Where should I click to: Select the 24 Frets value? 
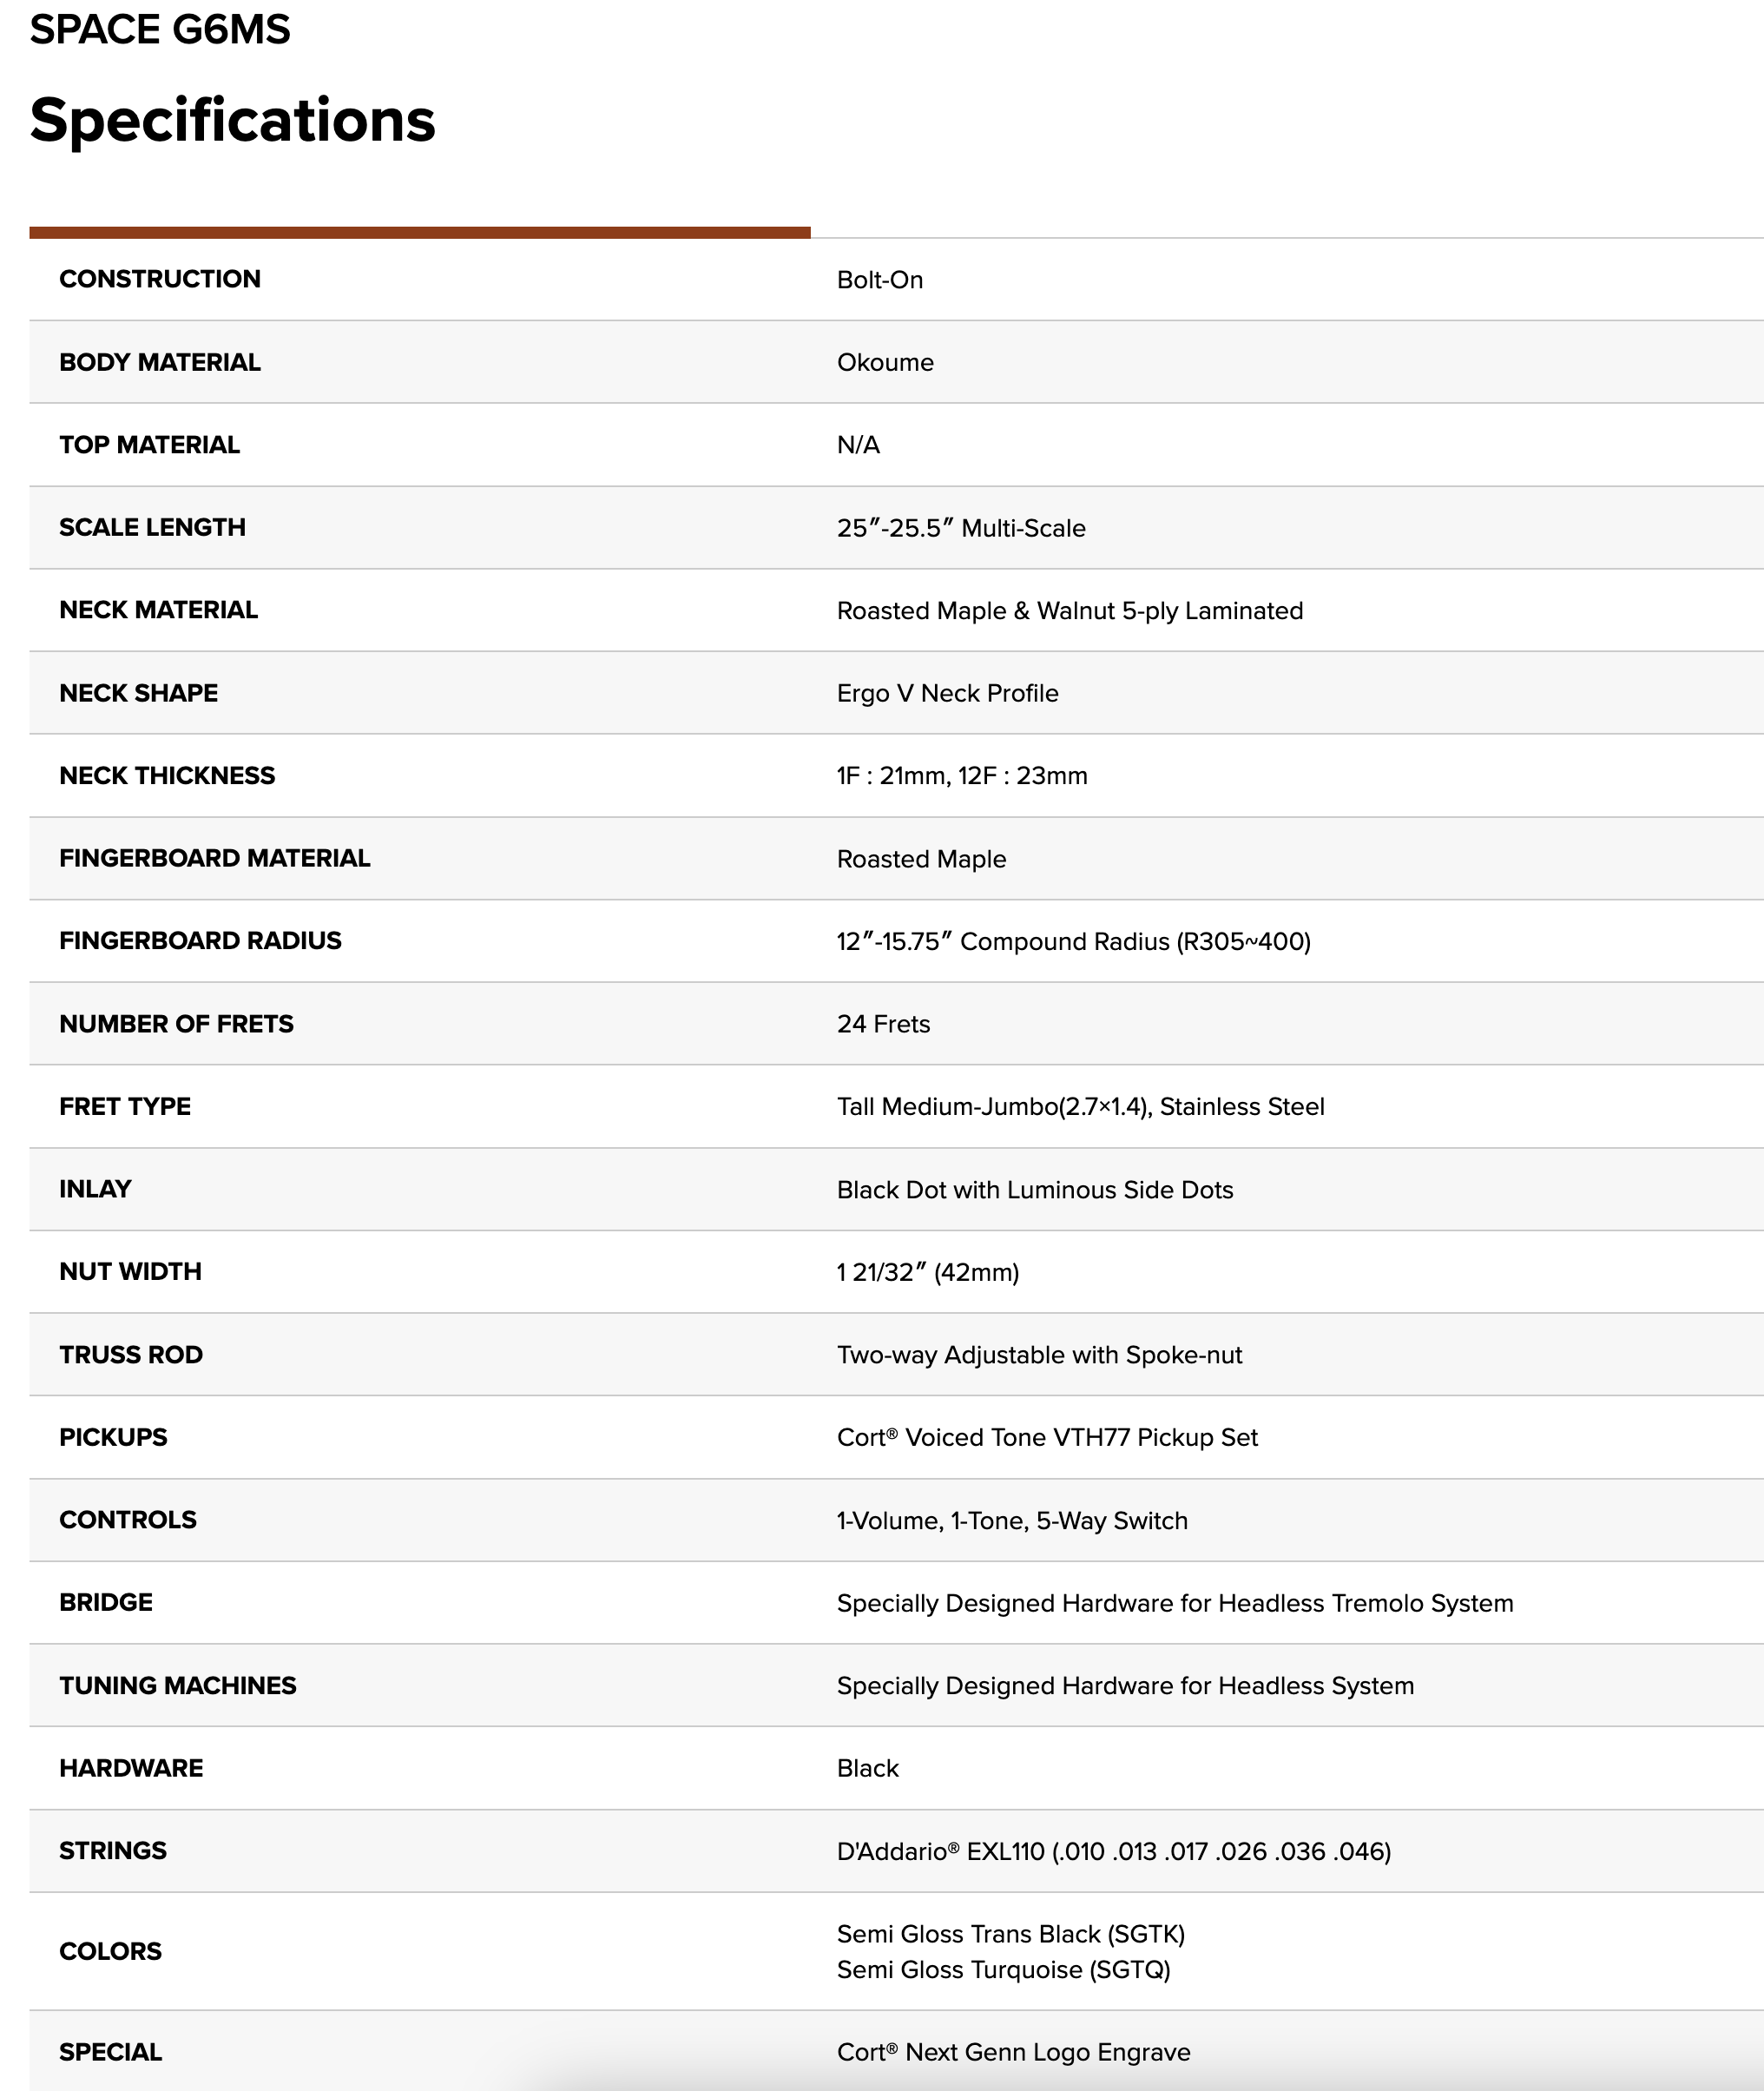coord(884,1024)
